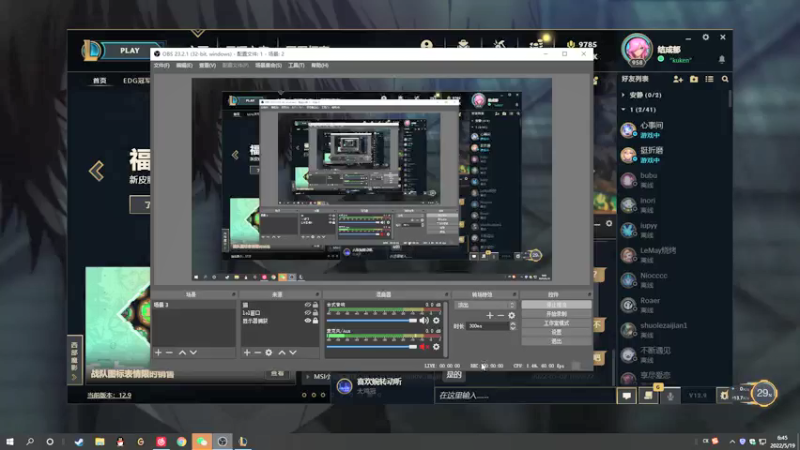The image size is (800, 450).
Task: Open the Windows Start menu
Action: (10, 441)
